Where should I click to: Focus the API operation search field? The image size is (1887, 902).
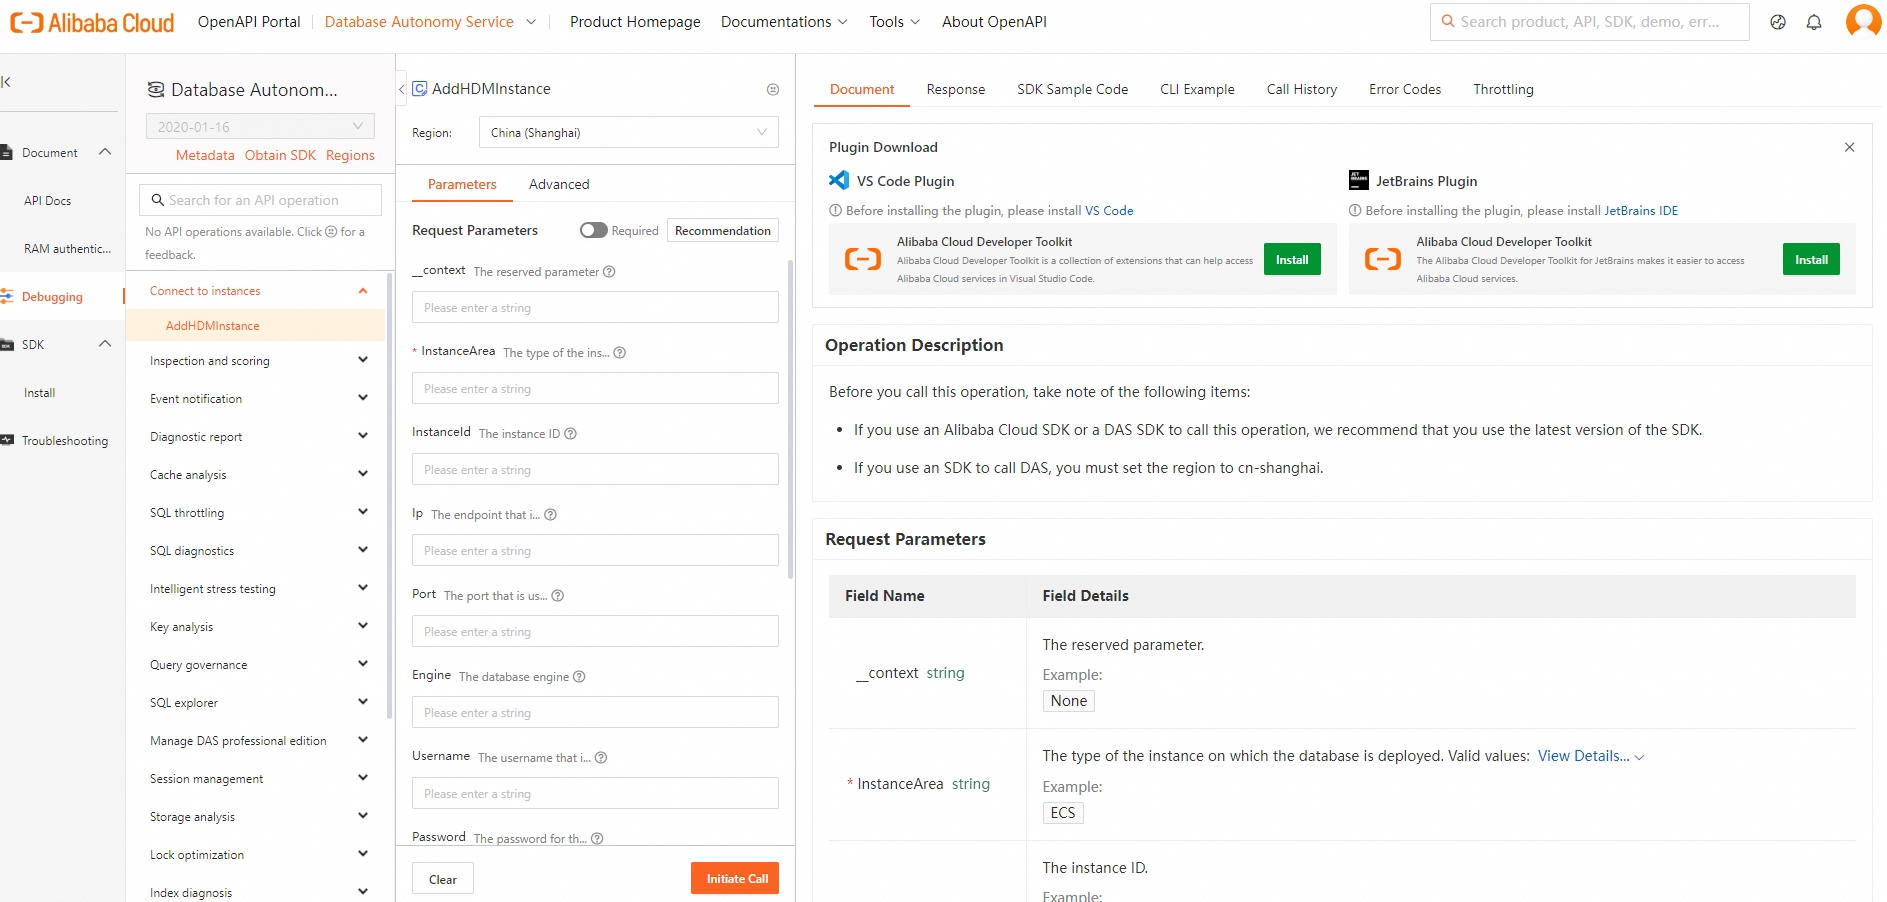click(x=260, y=200)
